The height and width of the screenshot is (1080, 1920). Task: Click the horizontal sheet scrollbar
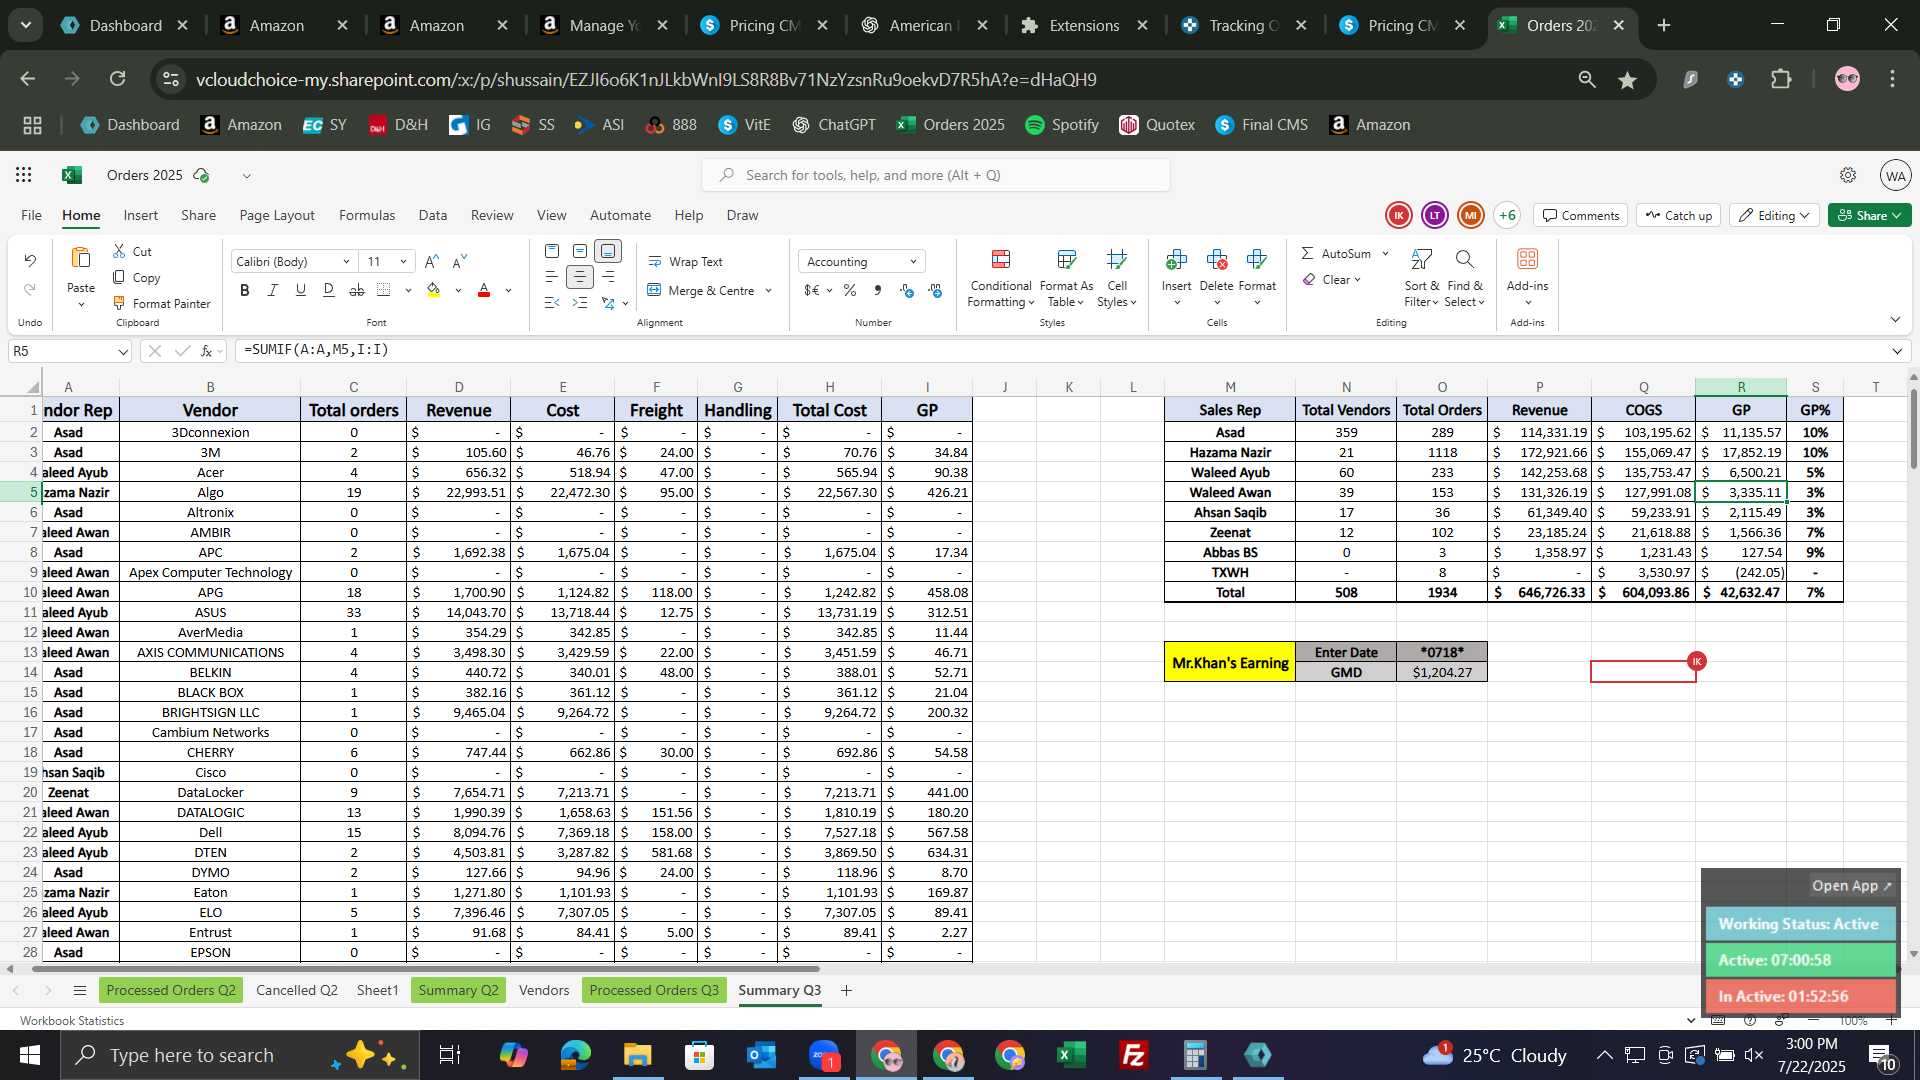425,968
